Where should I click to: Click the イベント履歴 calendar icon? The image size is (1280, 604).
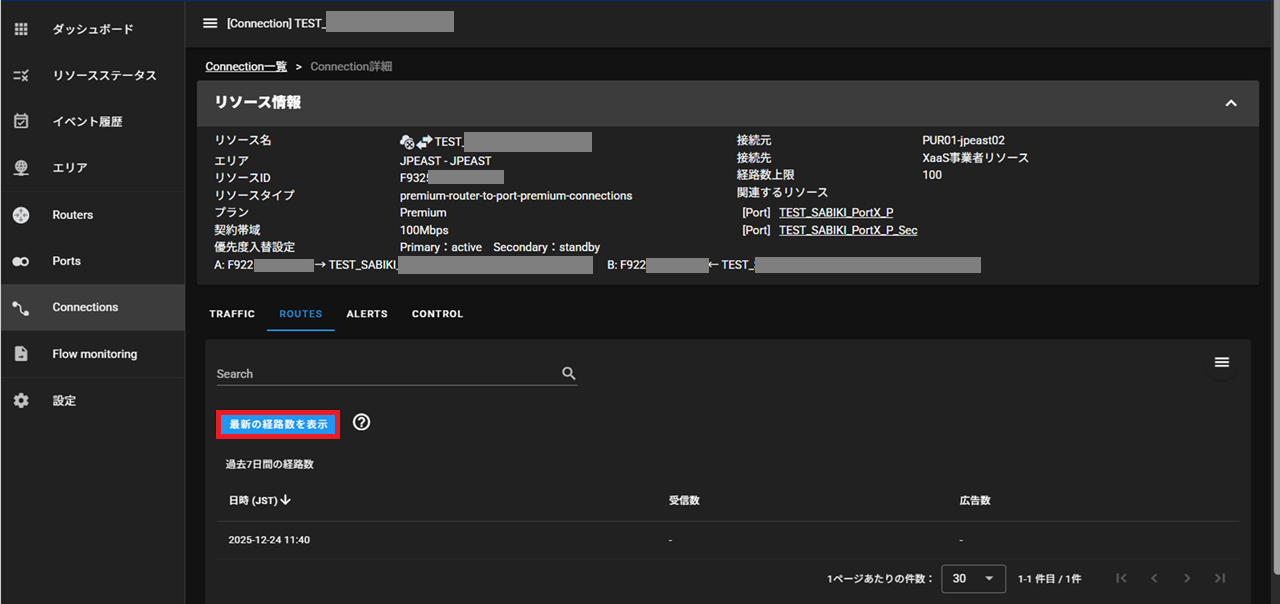pyautogui.click(x=21, y=122)
